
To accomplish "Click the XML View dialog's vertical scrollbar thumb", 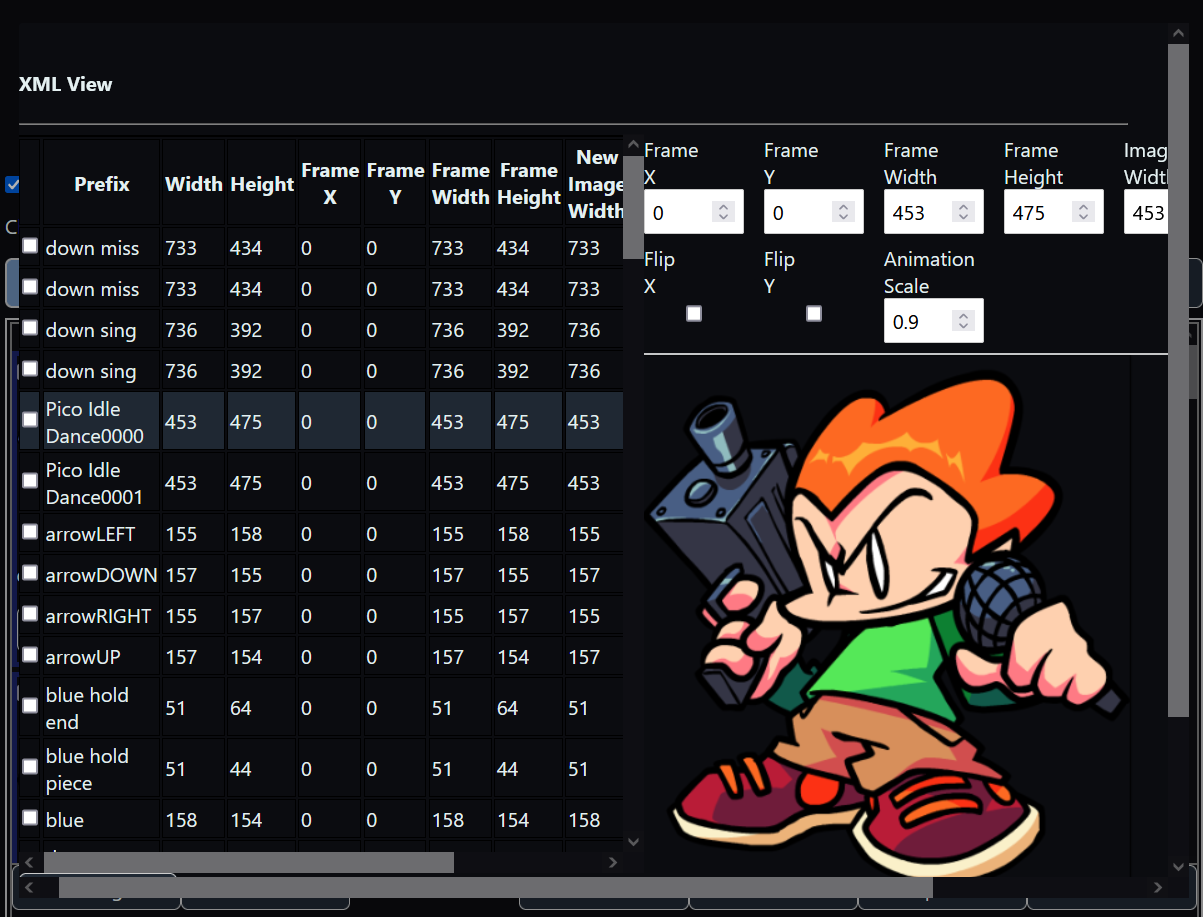I will pyautogui.click(x=1178, y=380).
